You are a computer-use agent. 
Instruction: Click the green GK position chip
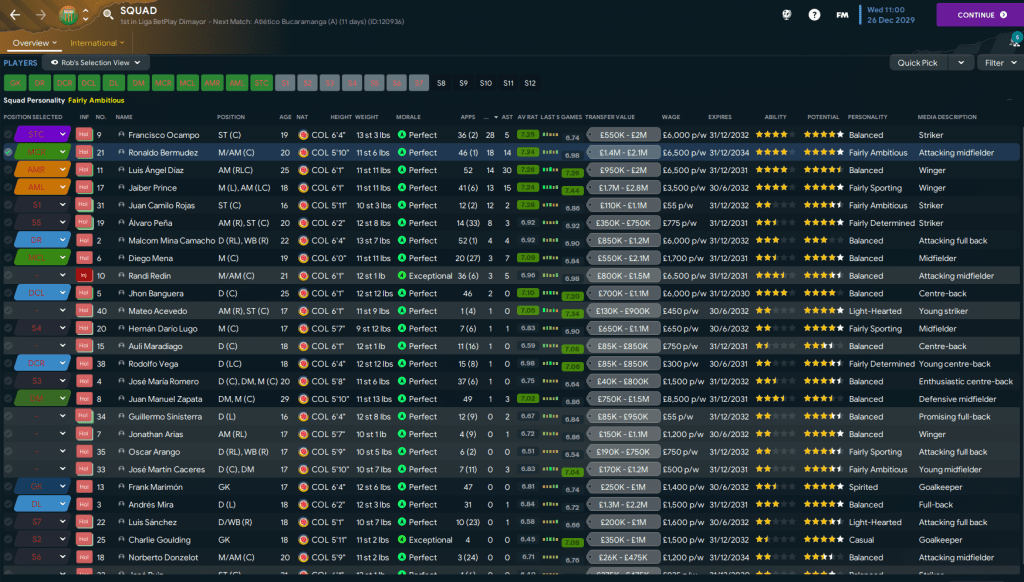coord(15,83)
